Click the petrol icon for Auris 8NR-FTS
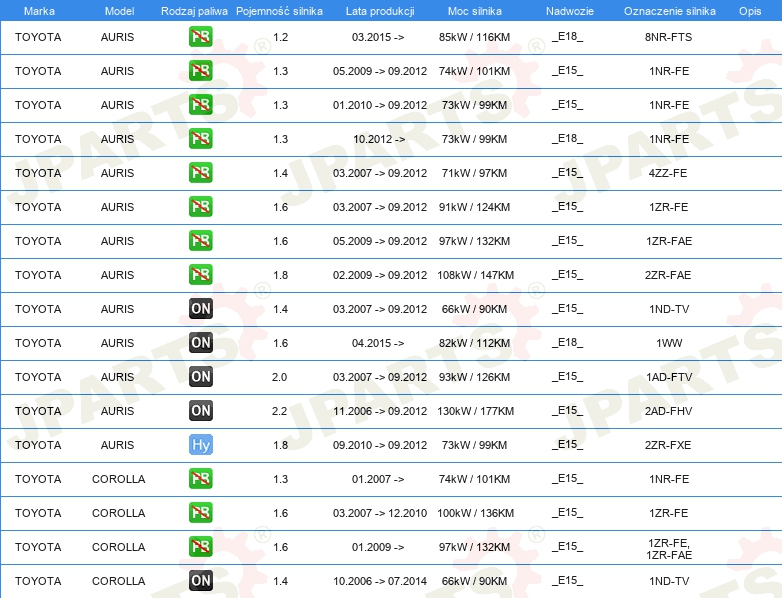 pos(200,37)
